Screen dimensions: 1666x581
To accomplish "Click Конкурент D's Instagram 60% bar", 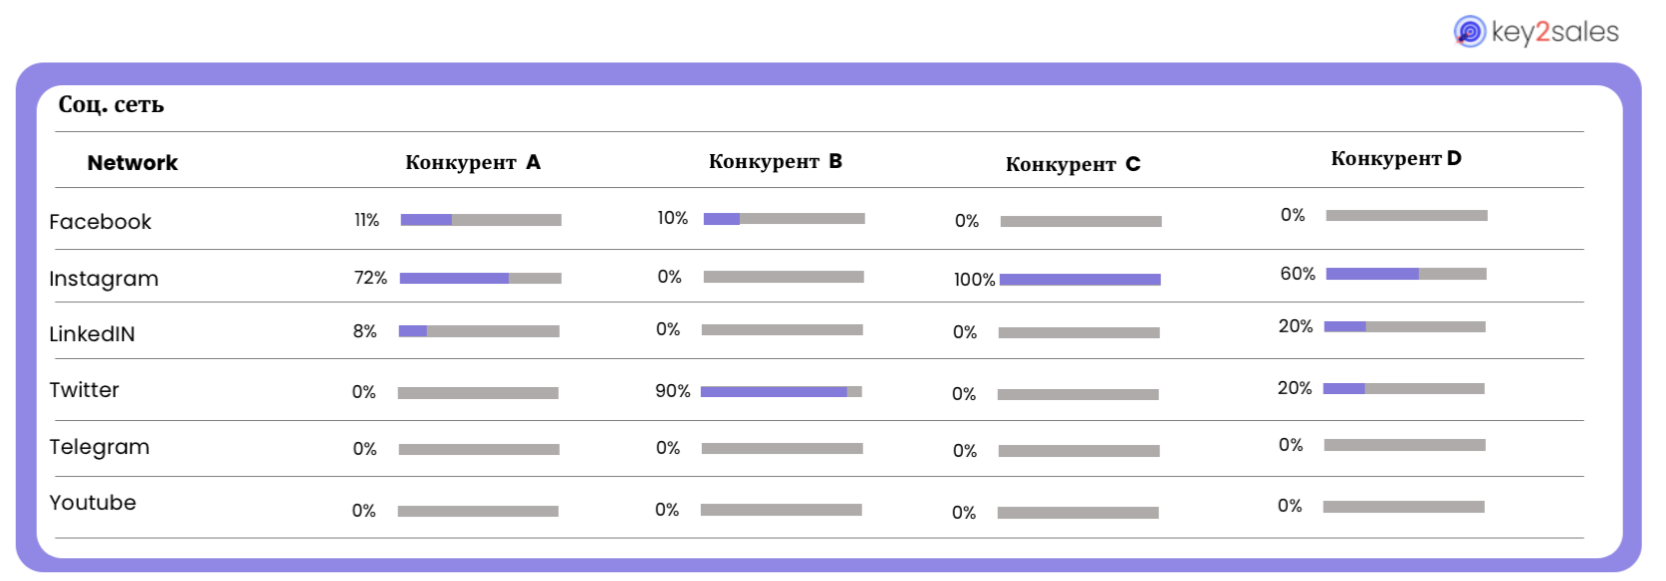I will (1406, 274).
